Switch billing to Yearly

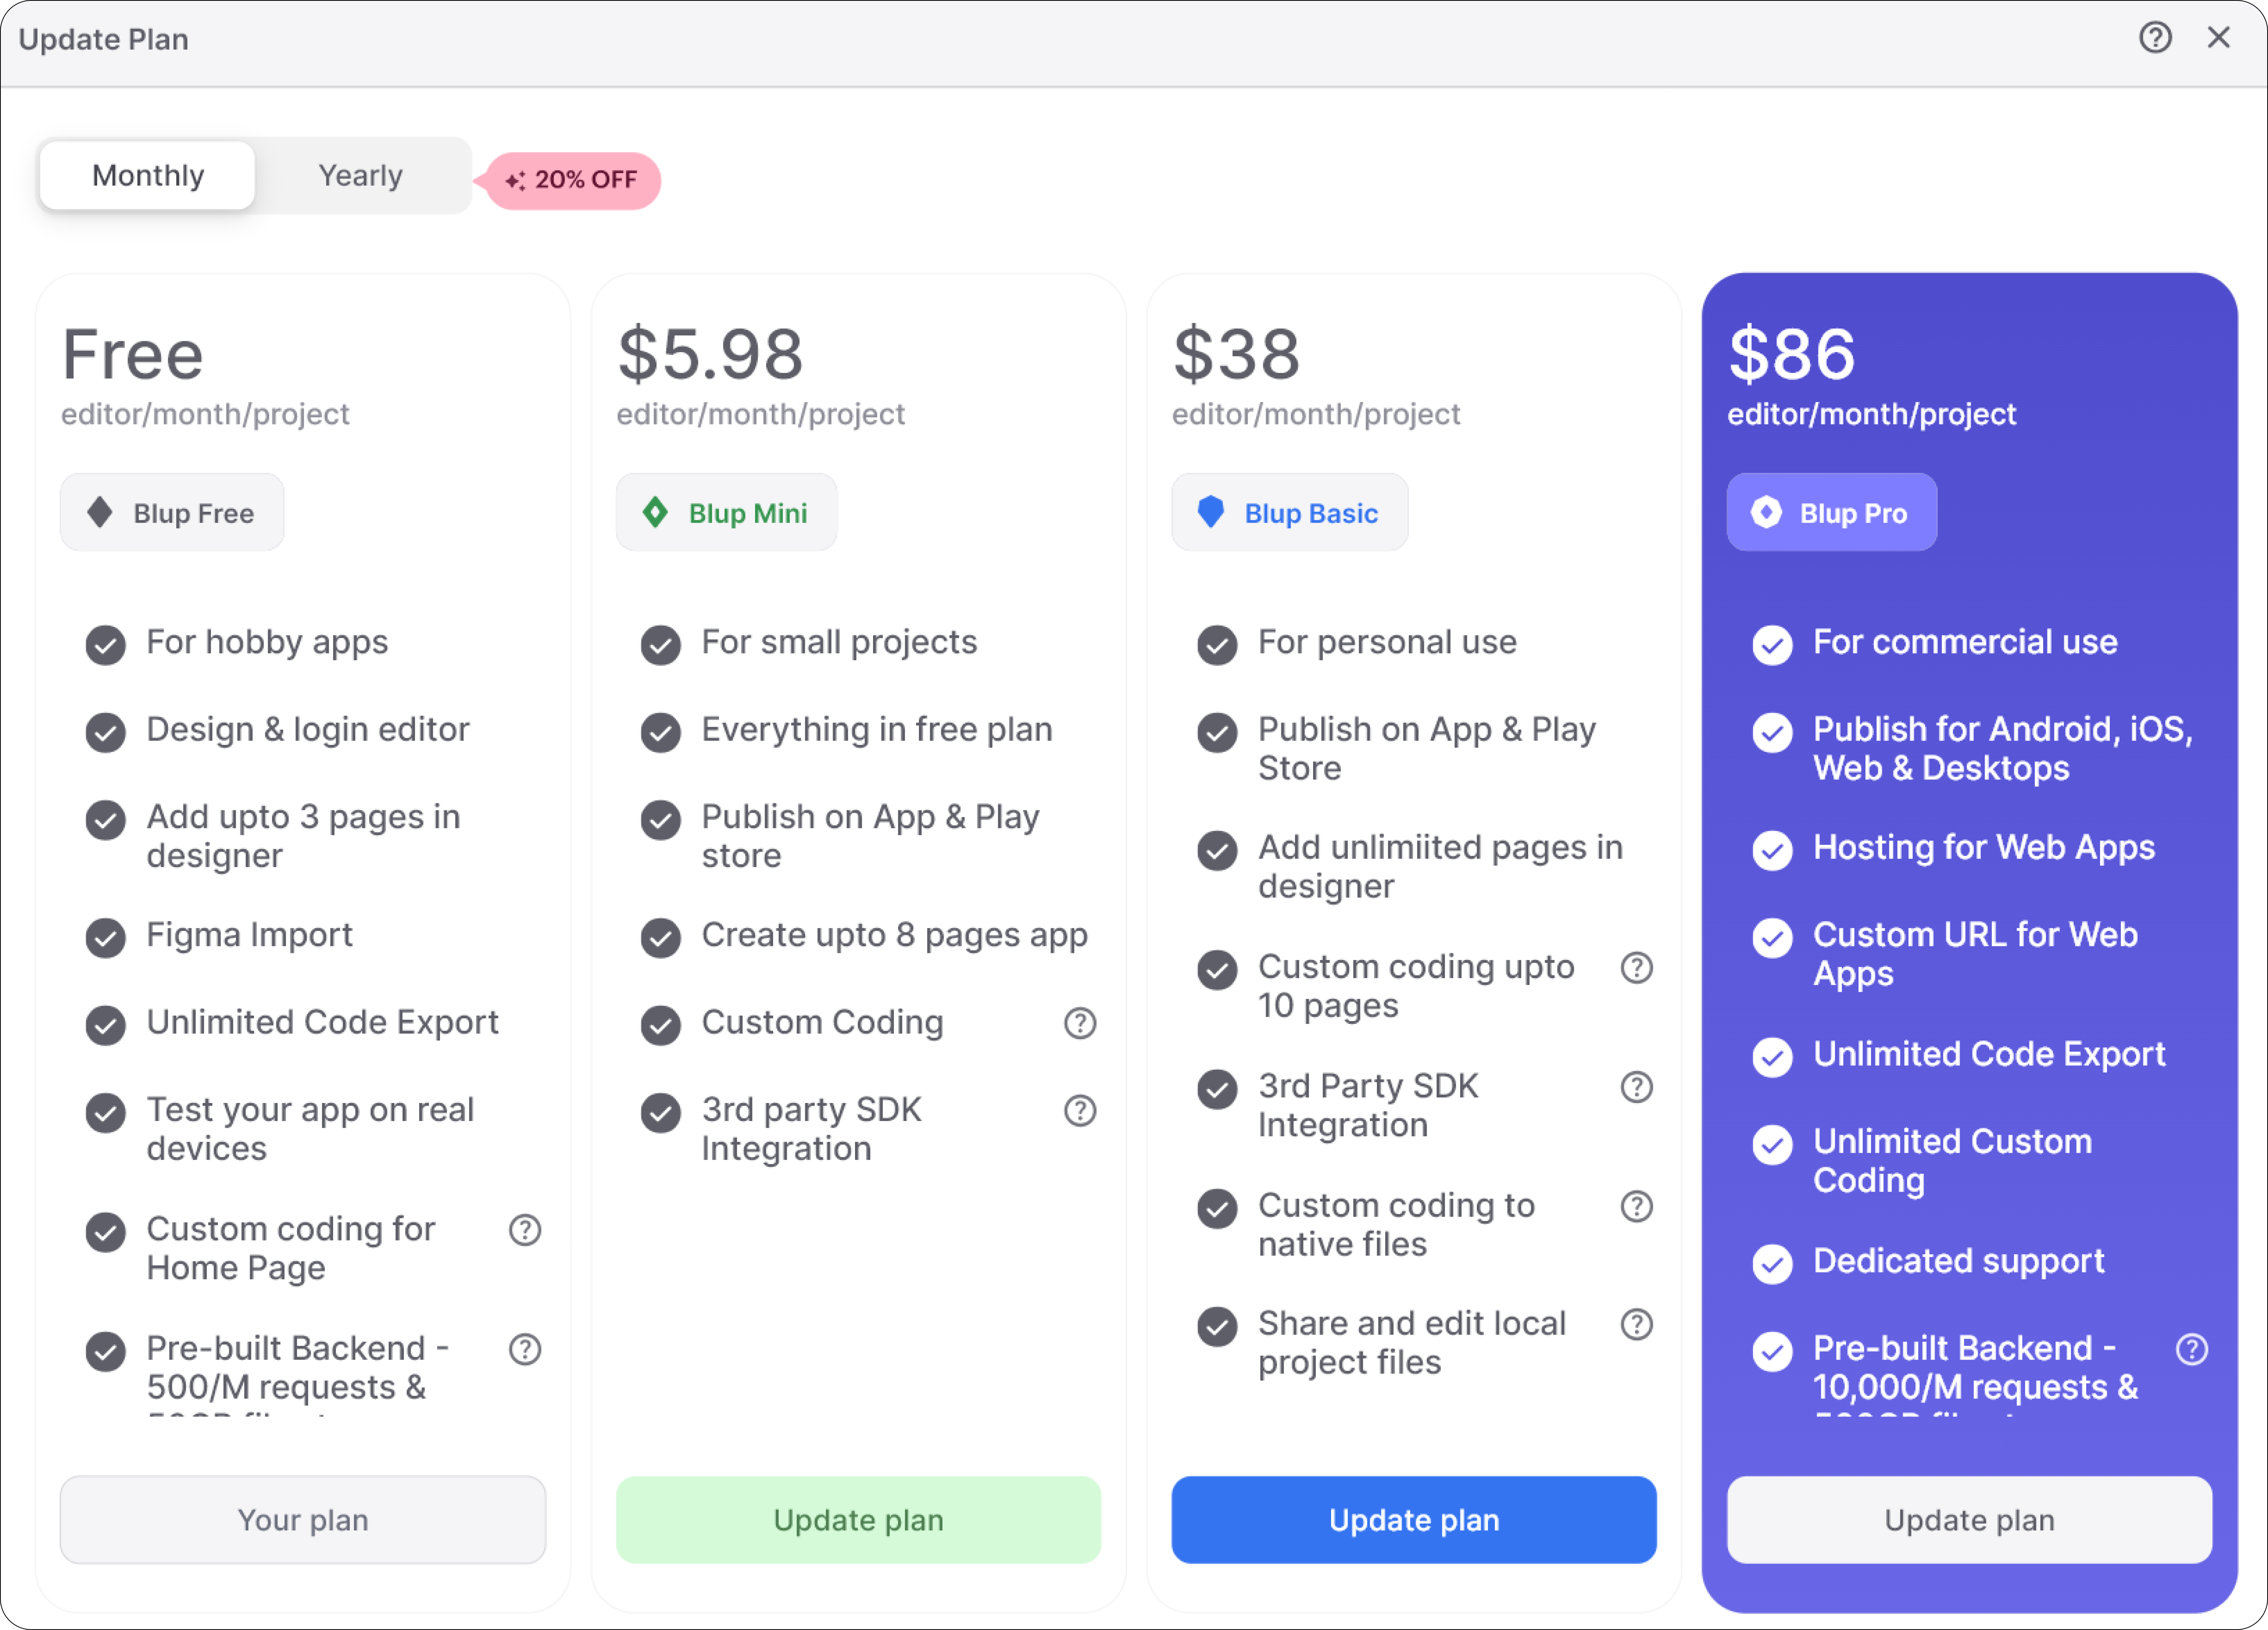[360, 176]
